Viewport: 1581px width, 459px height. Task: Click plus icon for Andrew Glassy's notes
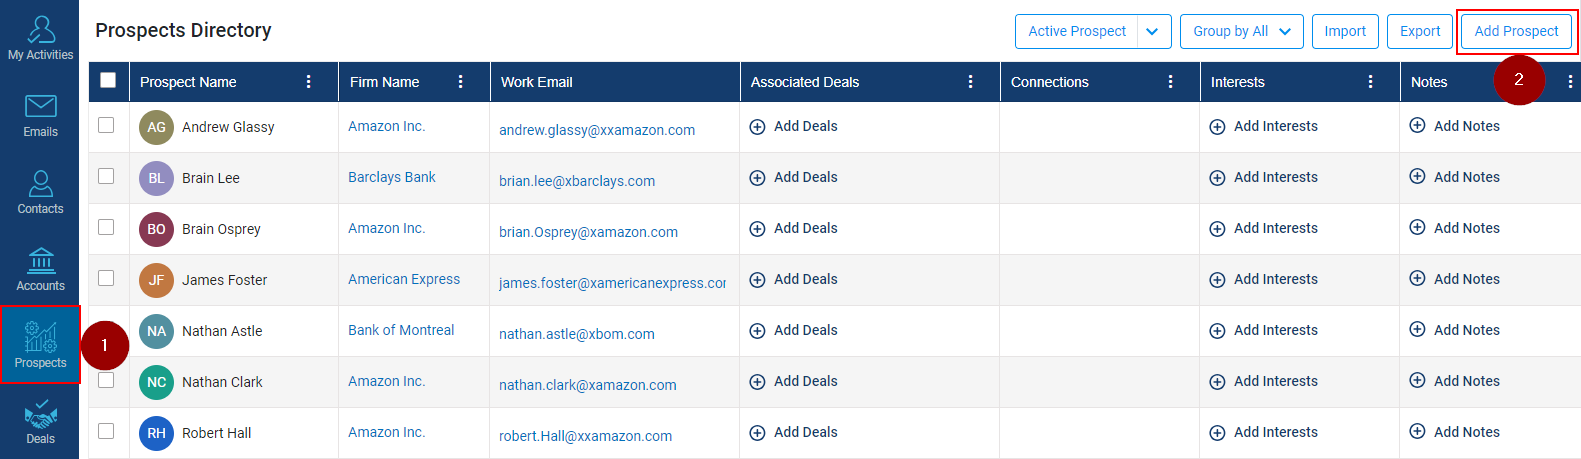(x=1417, y=125)
